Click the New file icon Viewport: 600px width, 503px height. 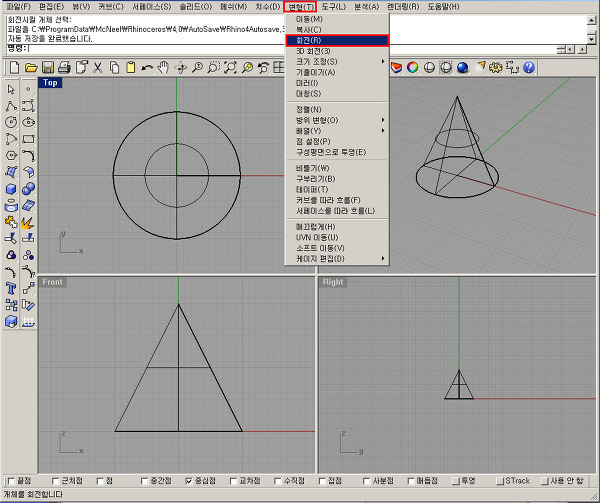click(14, 68)
